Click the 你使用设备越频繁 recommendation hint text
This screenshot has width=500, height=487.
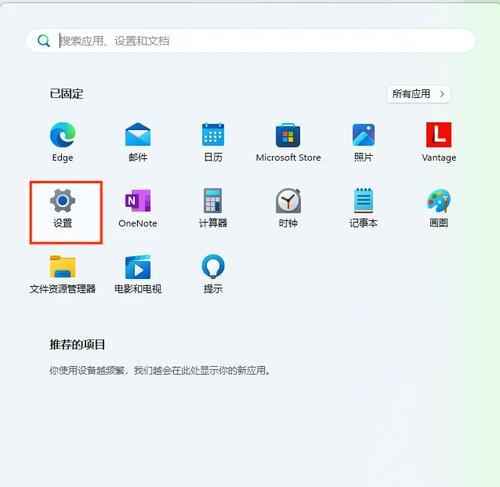[160, 370]
